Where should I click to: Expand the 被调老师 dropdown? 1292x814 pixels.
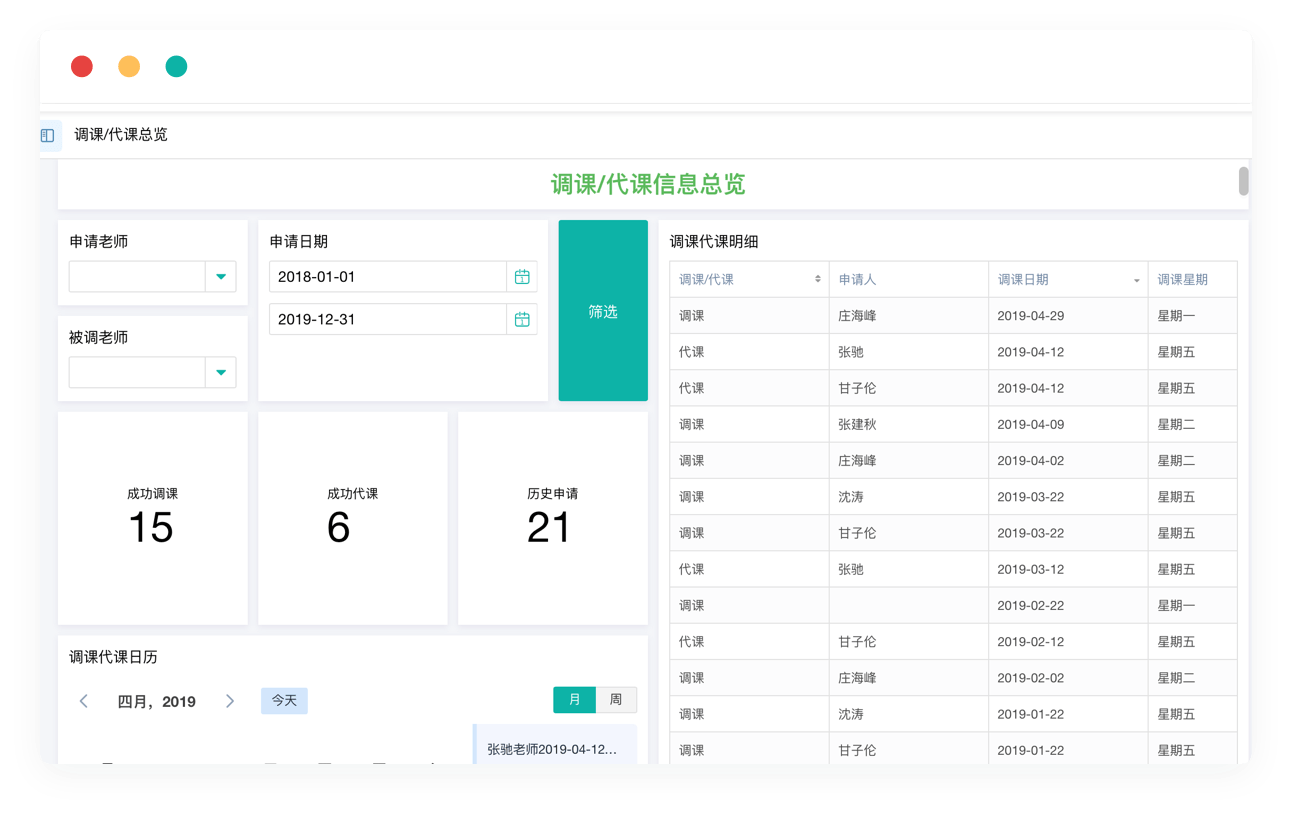tap(221, 373)
